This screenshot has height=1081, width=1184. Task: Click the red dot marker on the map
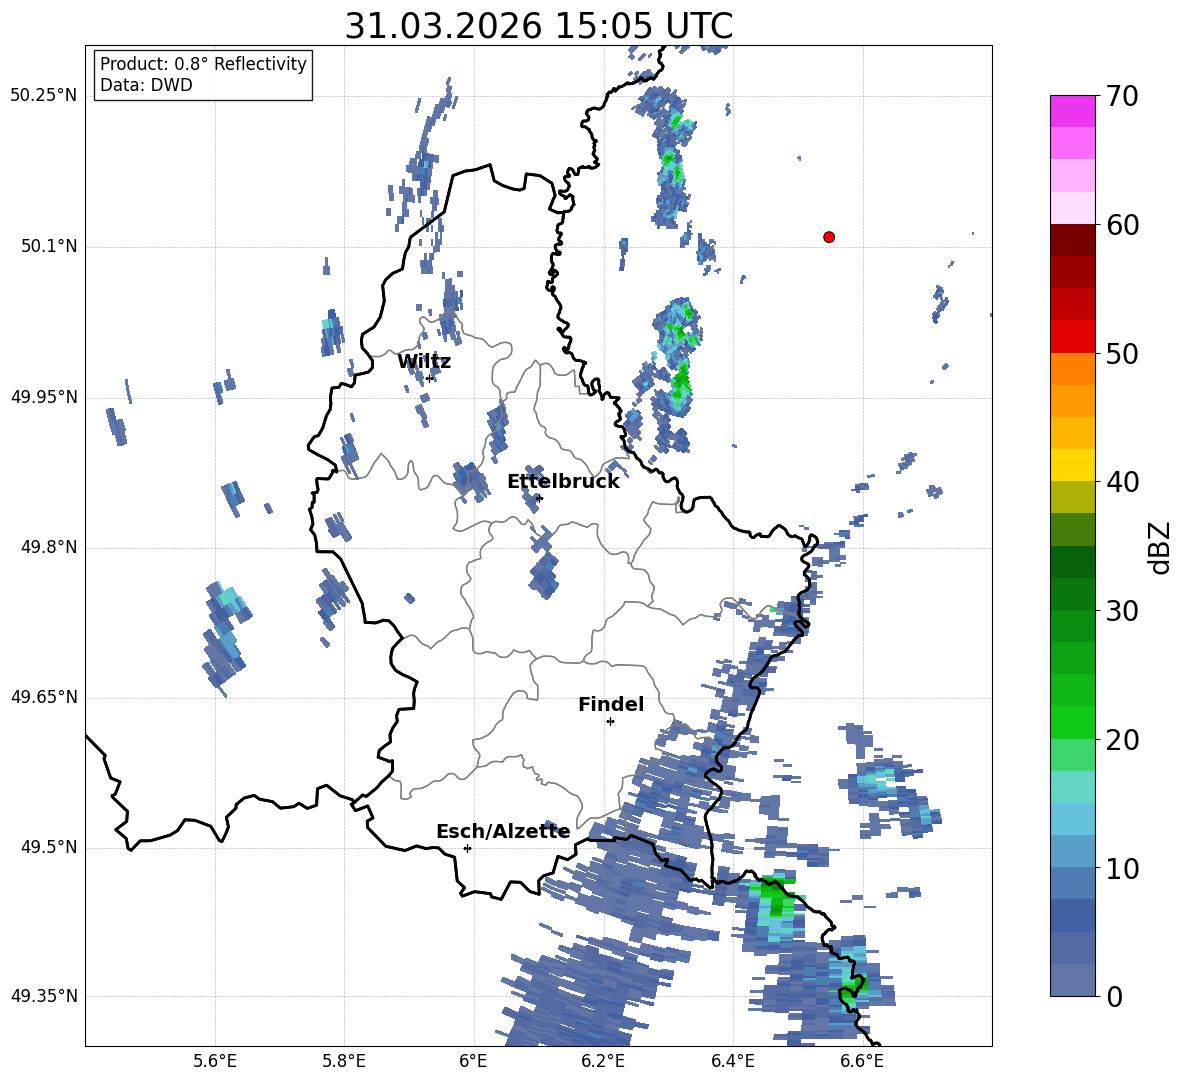(x=829, y=237)
